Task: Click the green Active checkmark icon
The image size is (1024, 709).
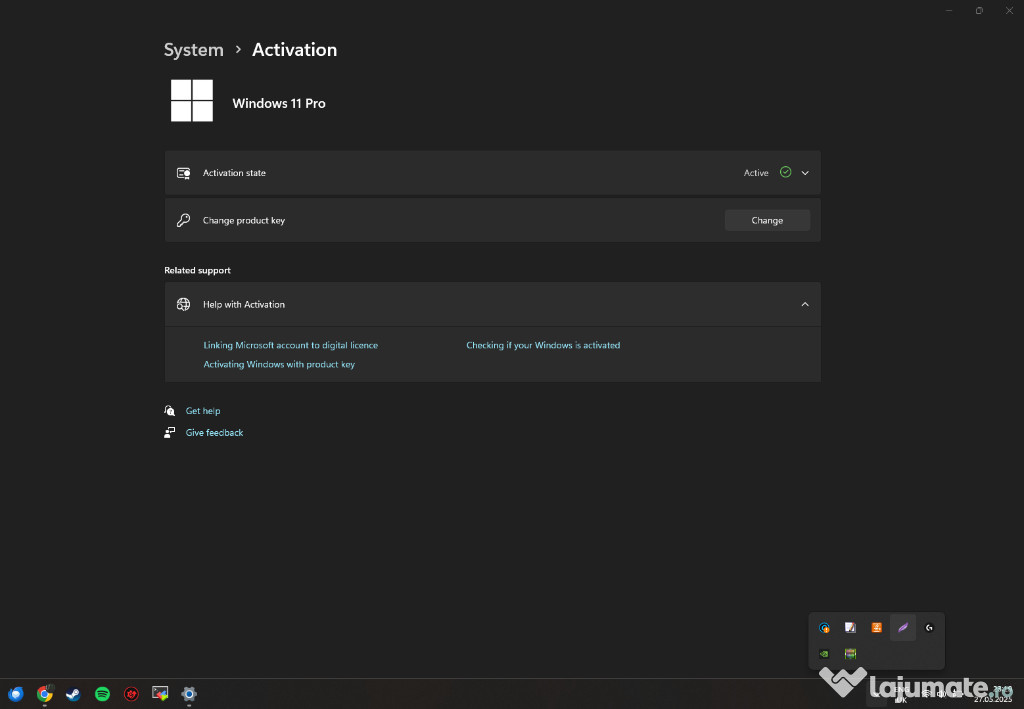Action: pyautogui.click(x=786, y=172)
